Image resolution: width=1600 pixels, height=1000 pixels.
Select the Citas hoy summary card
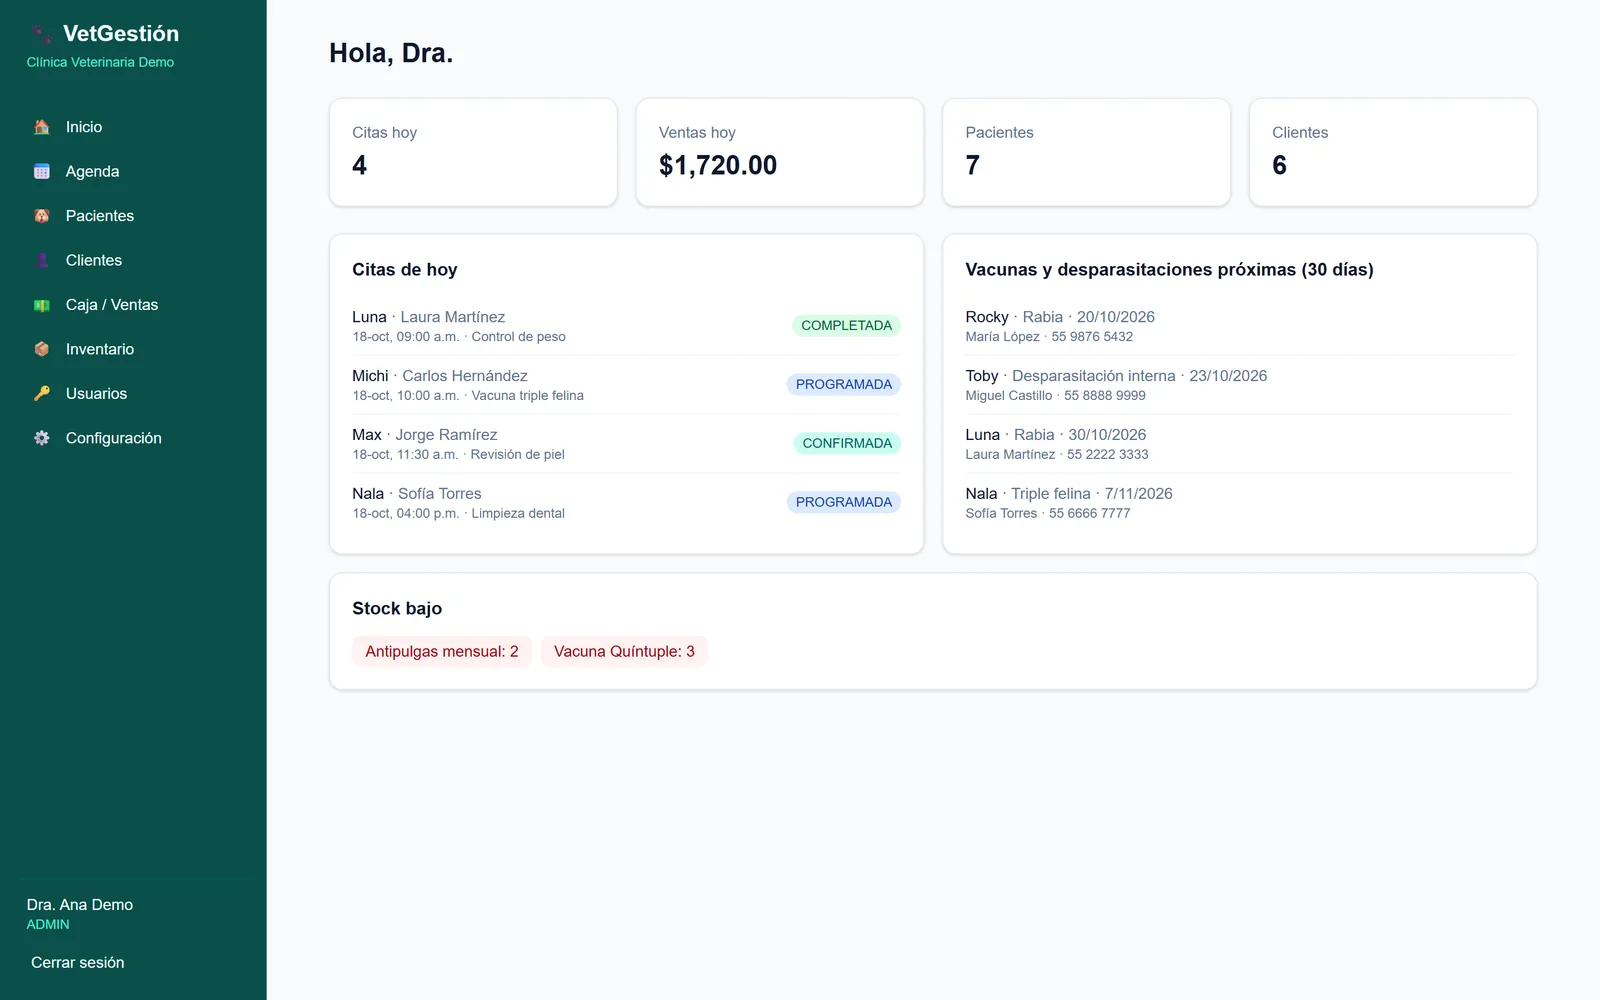point(473,152)
